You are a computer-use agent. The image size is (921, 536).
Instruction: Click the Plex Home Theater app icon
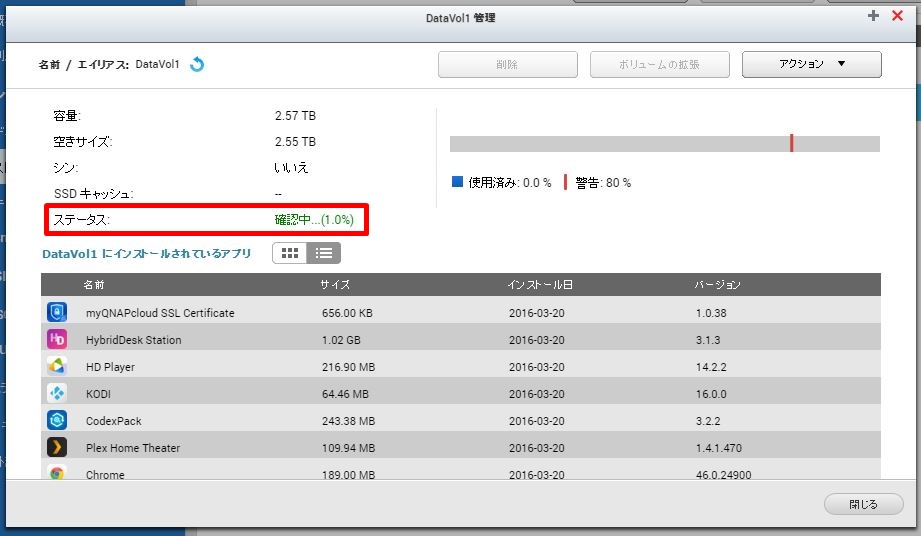coord(57,447)
